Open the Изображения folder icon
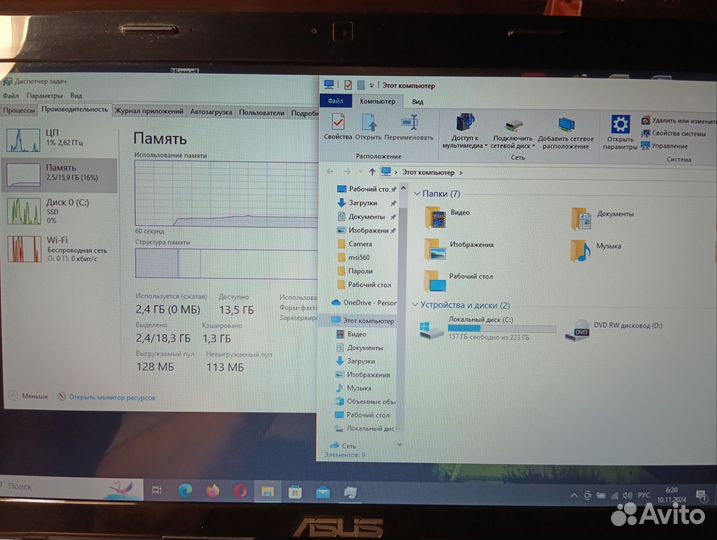This screenshot has width=717, height=540. 435,250
